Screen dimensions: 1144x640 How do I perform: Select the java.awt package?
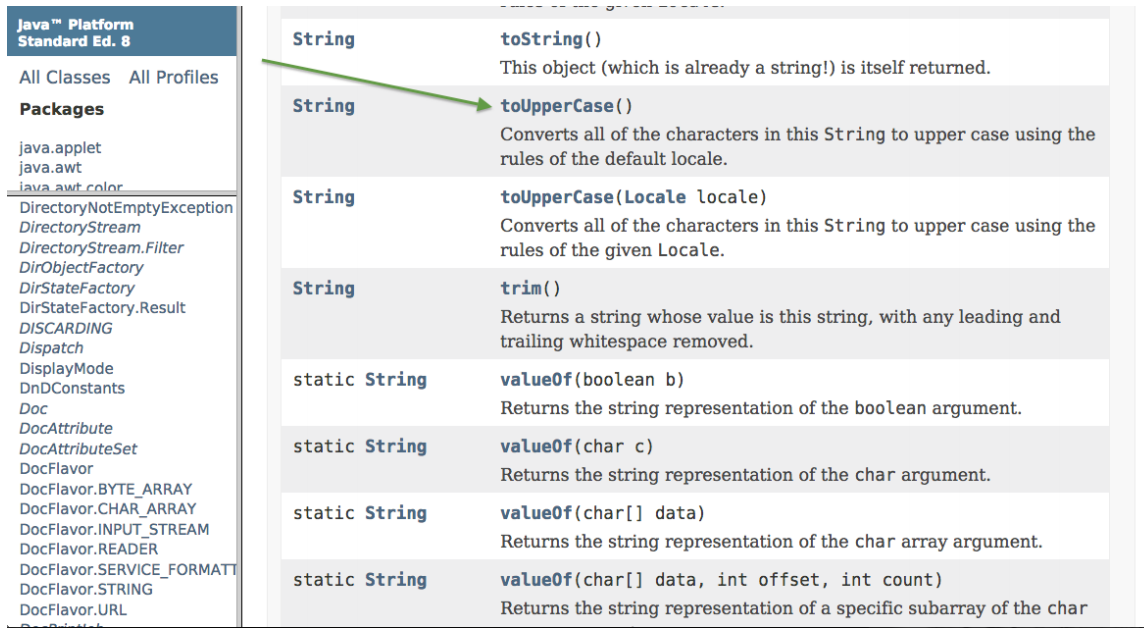click(x=50, y=168)
